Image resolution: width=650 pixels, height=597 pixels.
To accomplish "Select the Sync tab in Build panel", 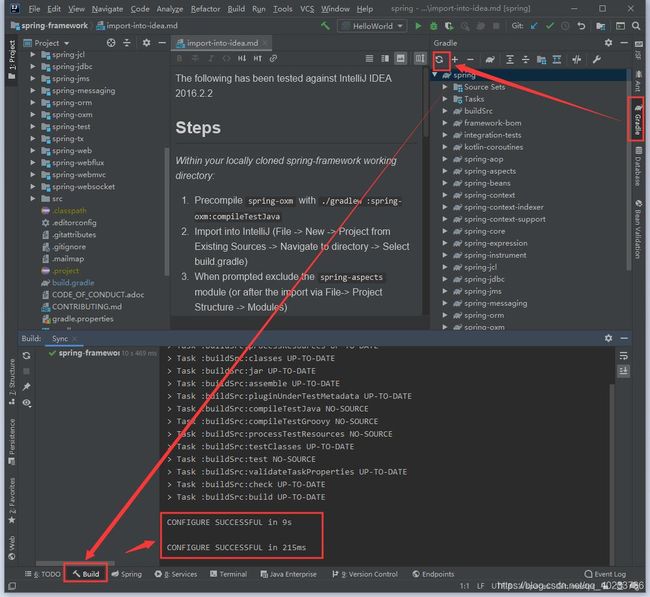I will (60, 339).
